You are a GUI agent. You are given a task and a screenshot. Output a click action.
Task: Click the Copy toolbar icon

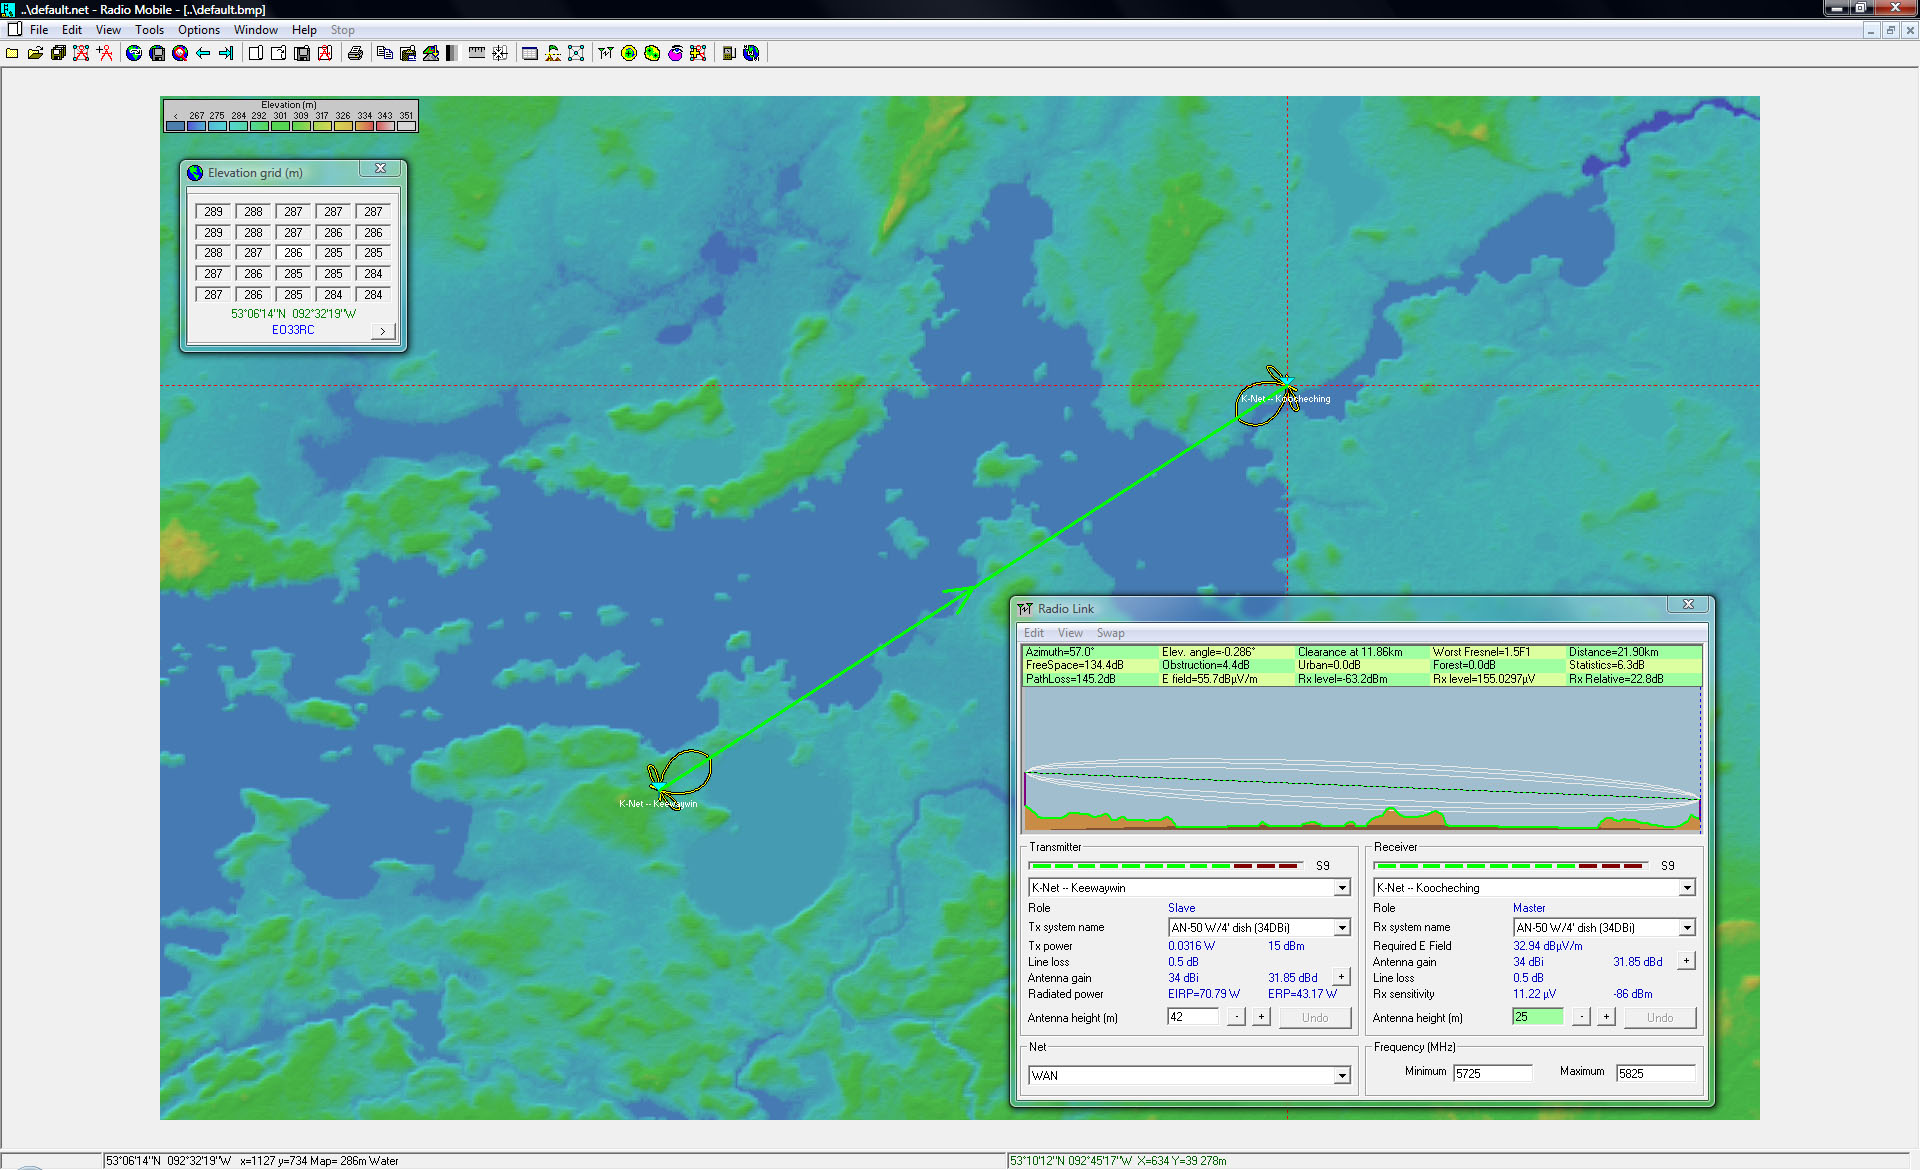click(x=384, y=53)
